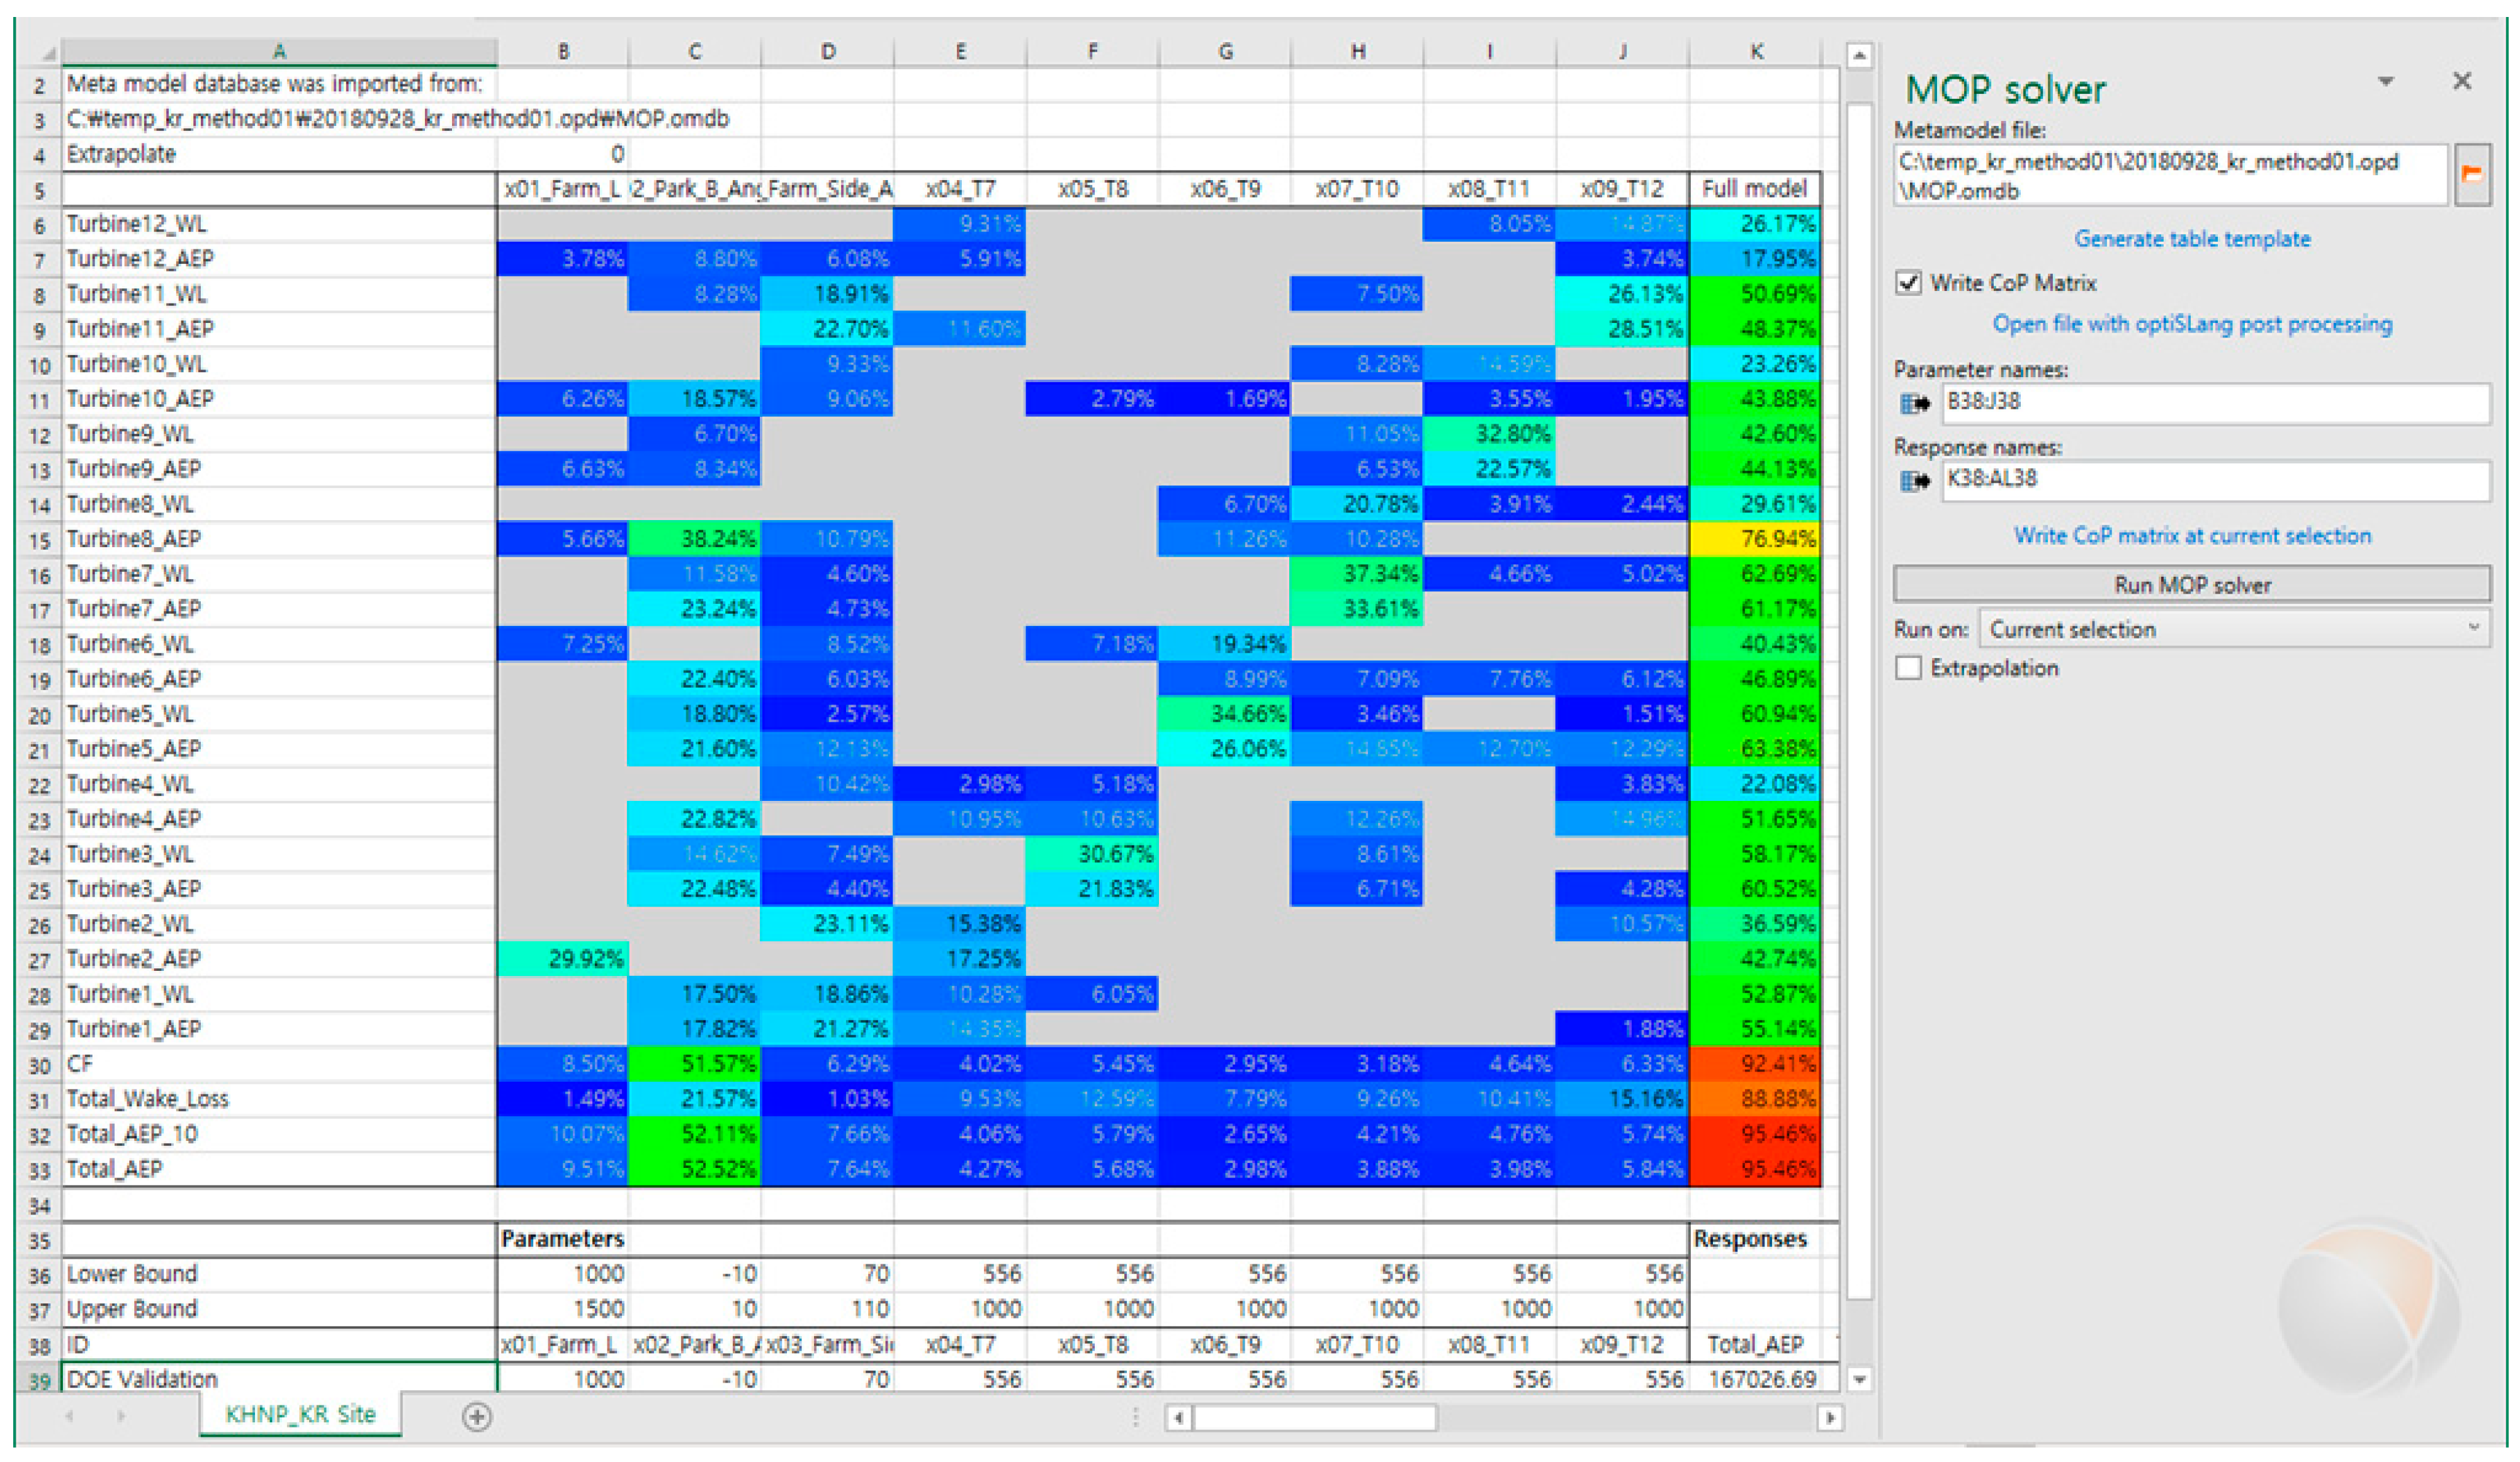
Task: Click horizontal scrollbar left arrow
Action: 1179,1417
